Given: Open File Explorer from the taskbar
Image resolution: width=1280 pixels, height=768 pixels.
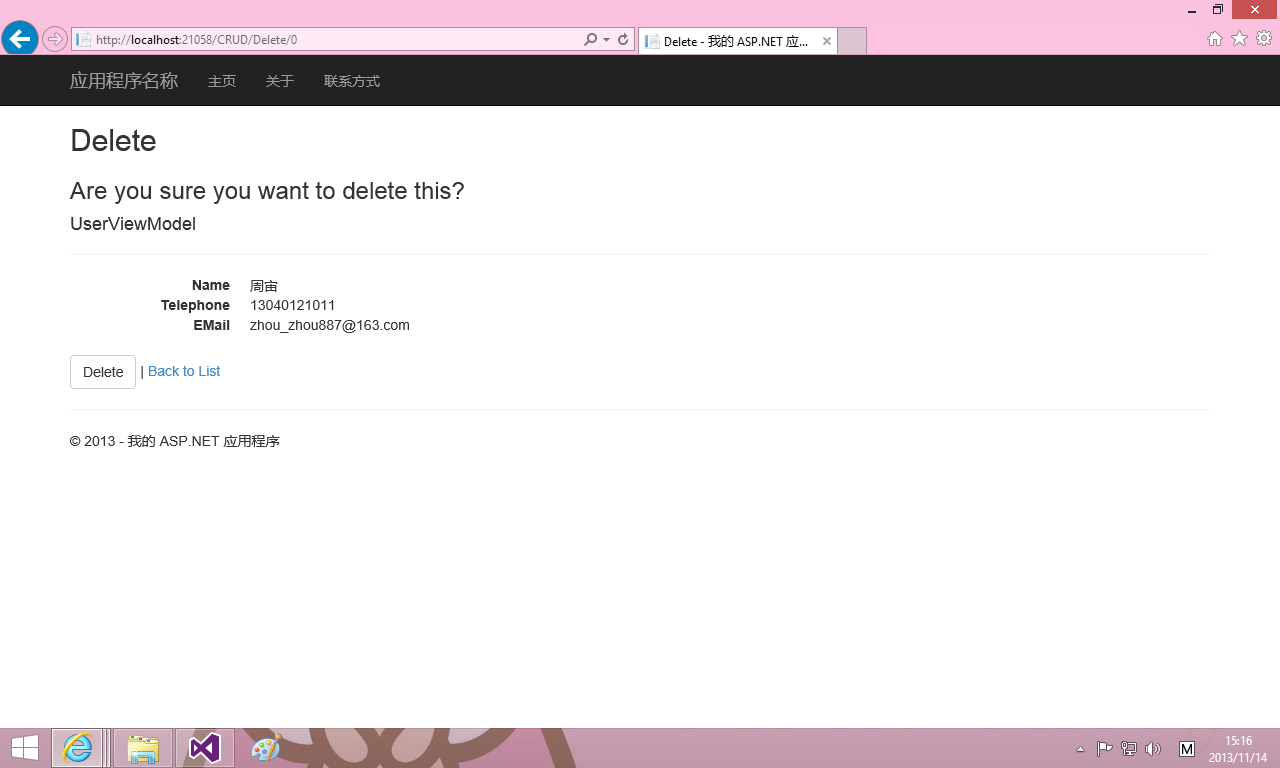Looking at the screenshot, I should pos(143,748).
